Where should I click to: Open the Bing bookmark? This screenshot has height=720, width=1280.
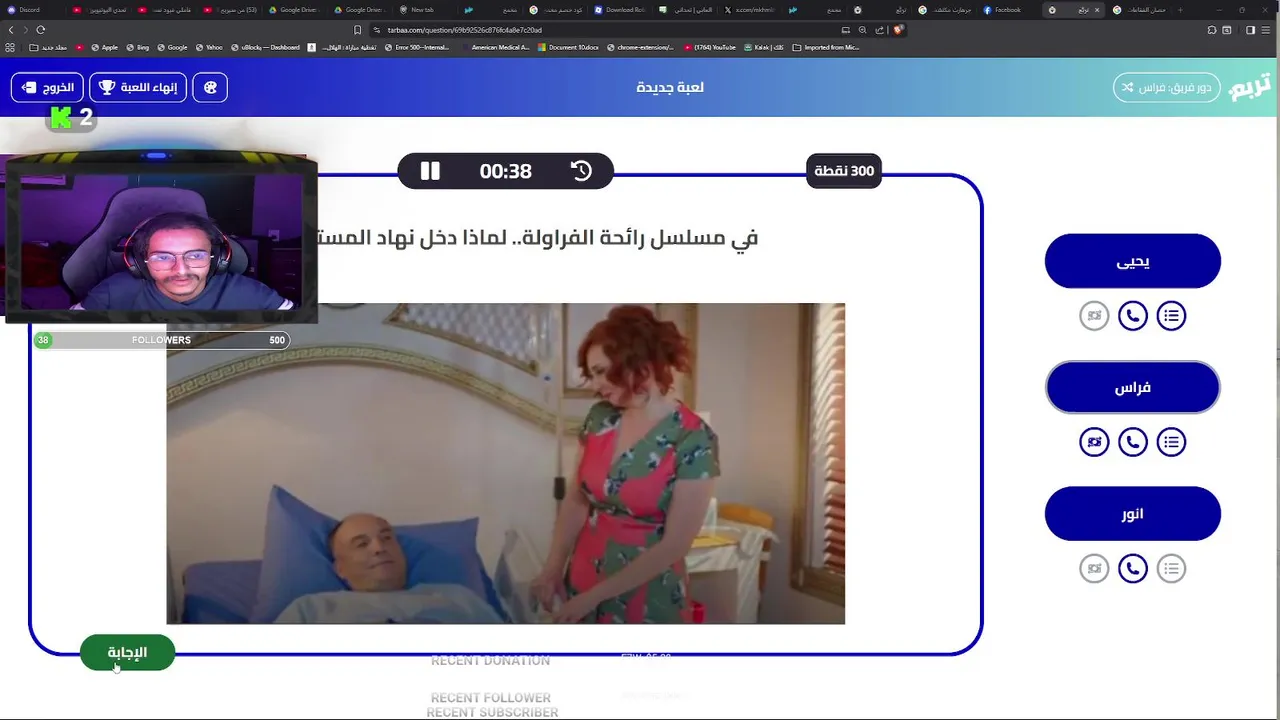point(137,47)
